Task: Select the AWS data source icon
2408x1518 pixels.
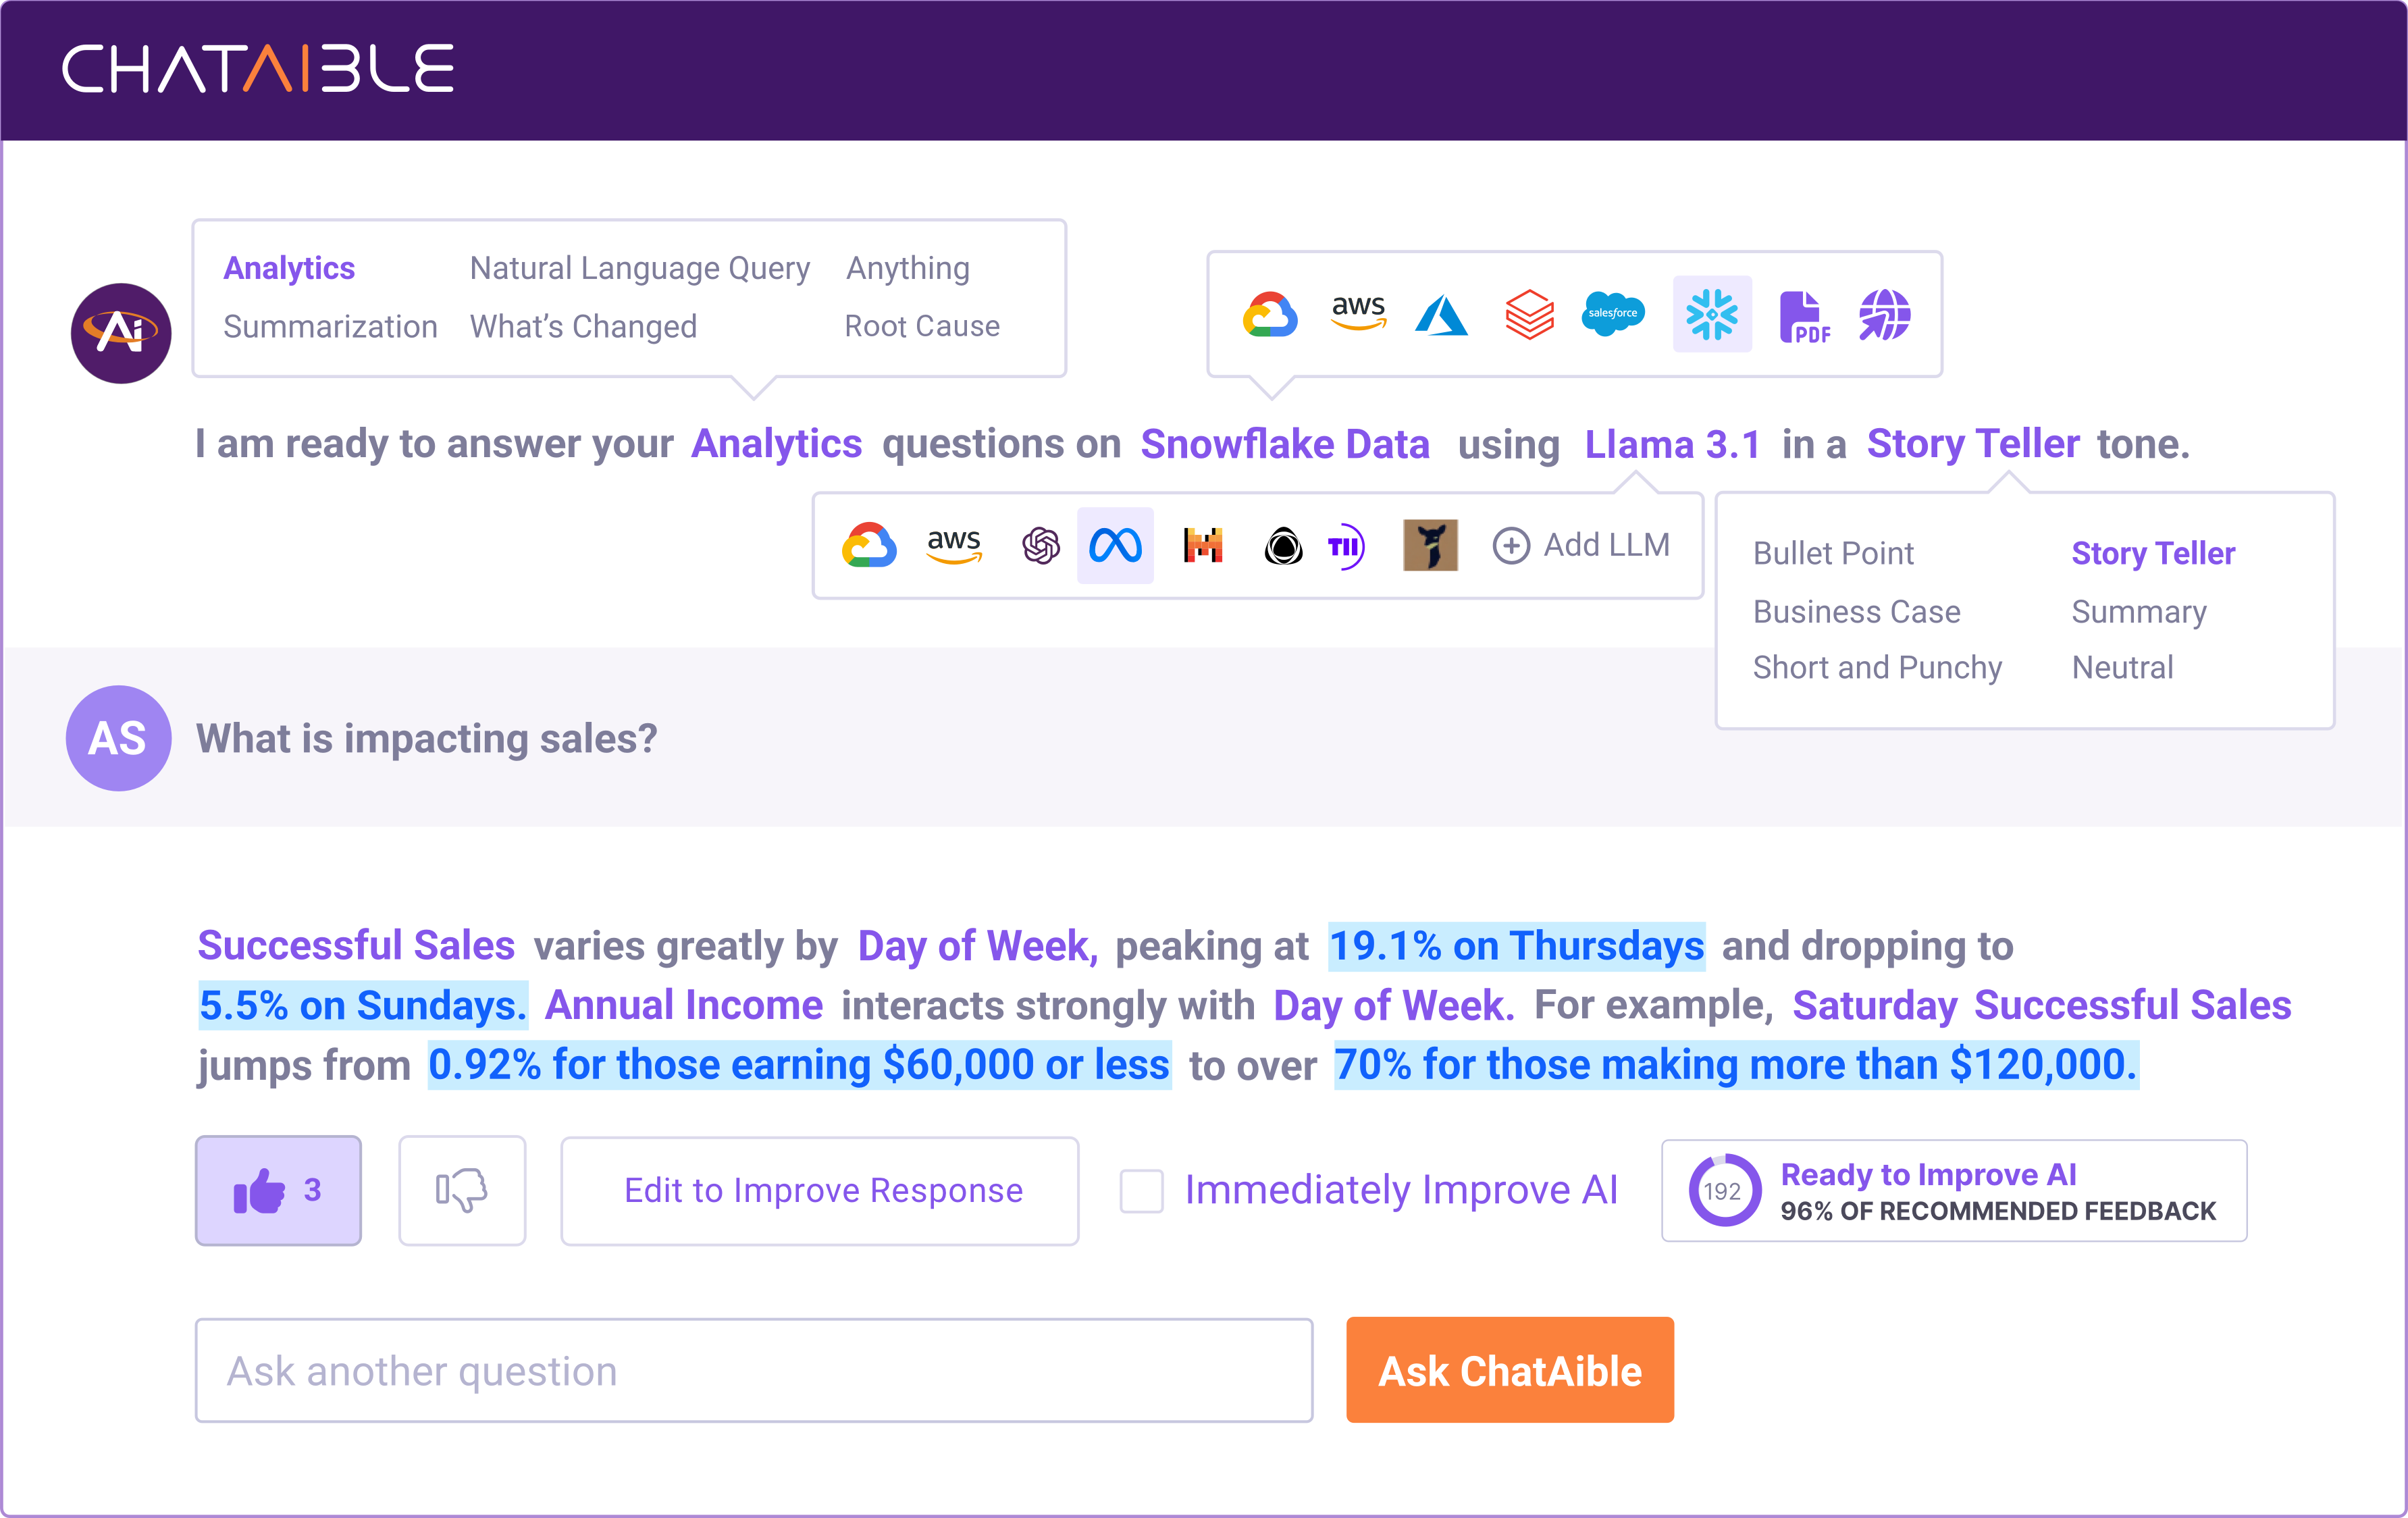Action: click(x=1355, y=315)
